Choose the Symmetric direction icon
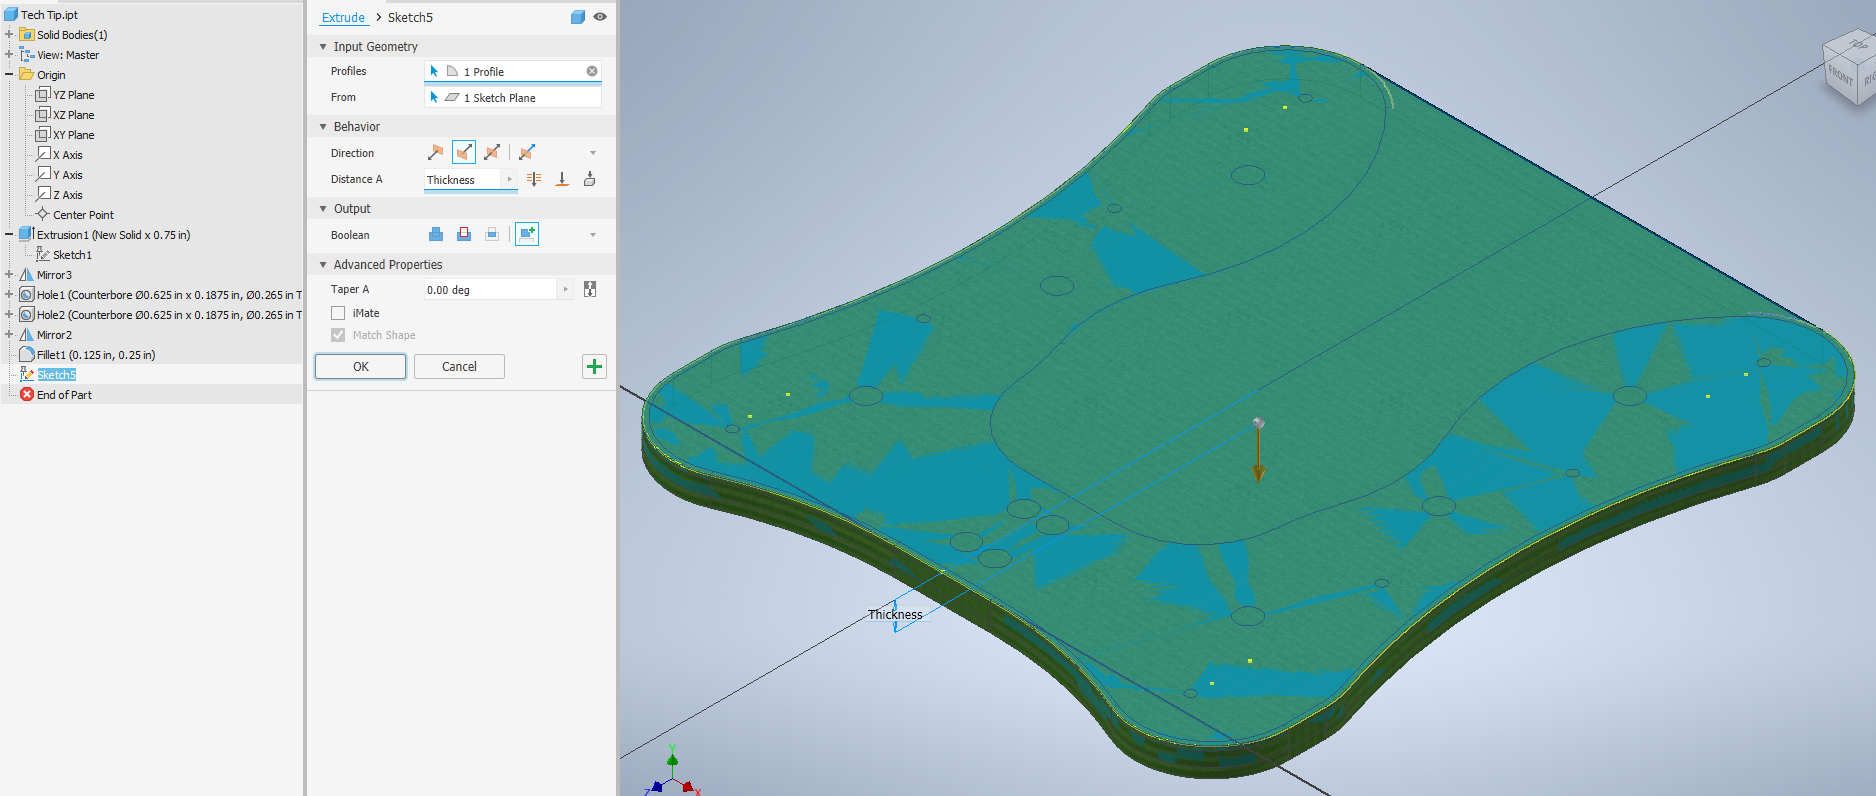Screen dimensions: 1876x796 (492, 152)
